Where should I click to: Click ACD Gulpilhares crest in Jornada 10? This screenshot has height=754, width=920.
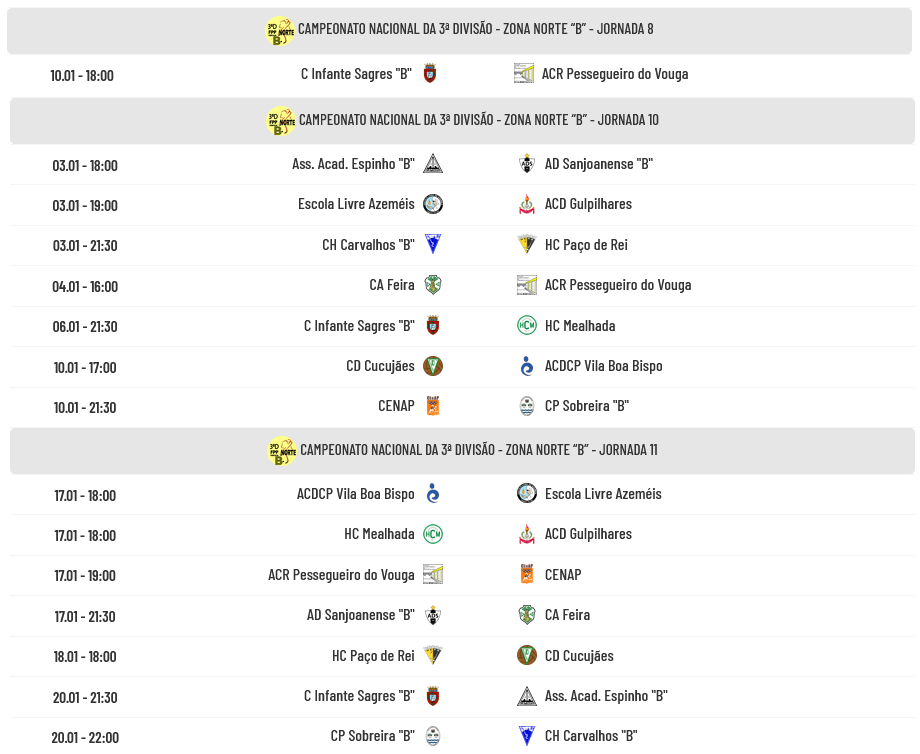pos(527,204)
